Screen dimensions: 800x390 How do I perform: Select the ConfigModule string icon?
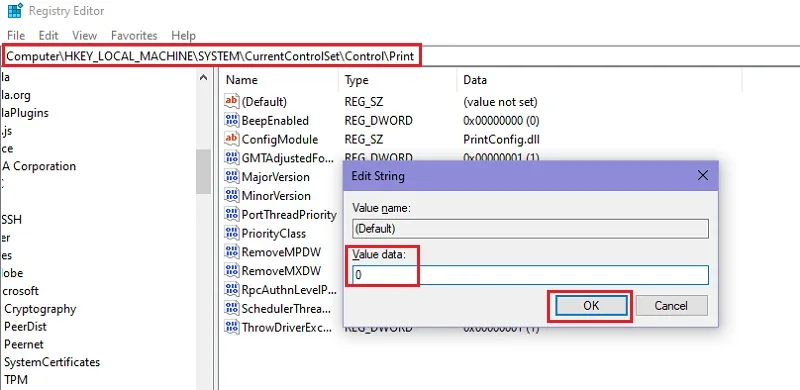click(x=232, y=139)
